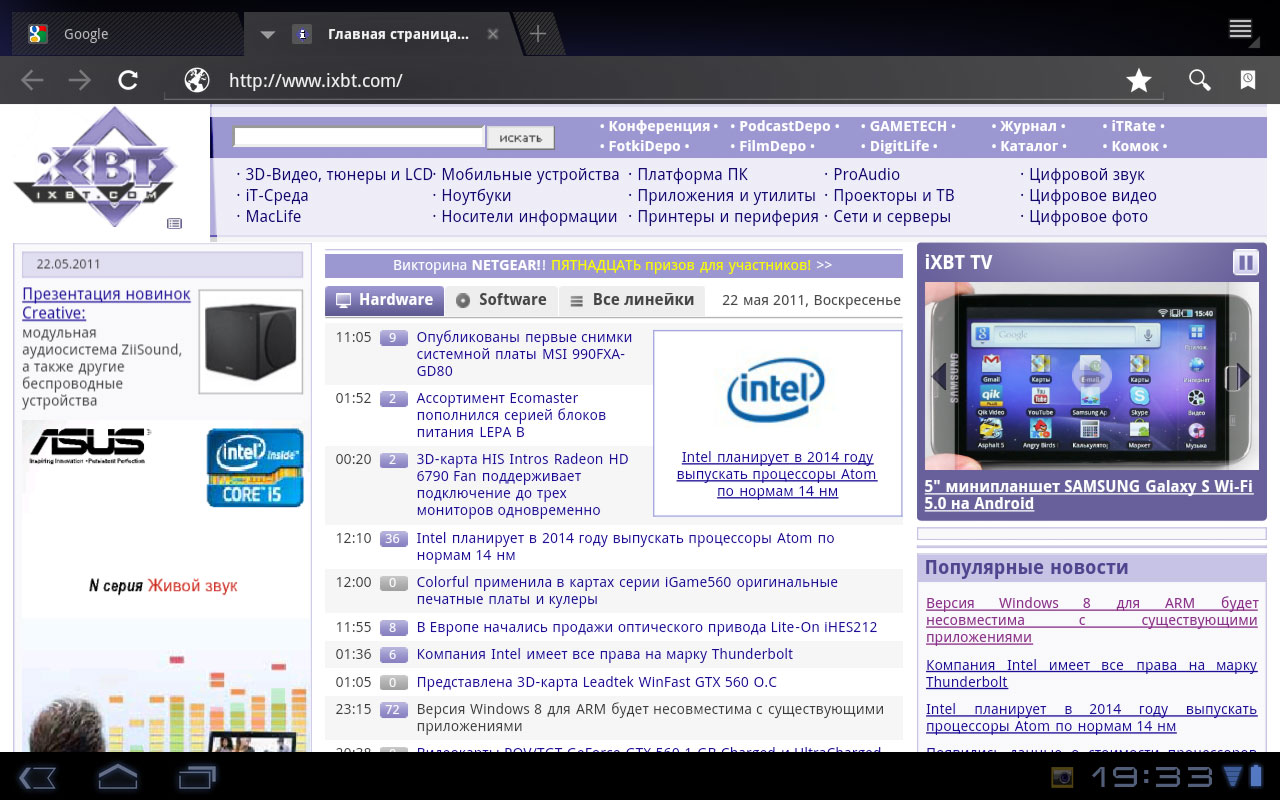Viewport: 1280px width, 800px height.
Task: Pause the iXBT TV slideshow
Action: coord(1245,262)
